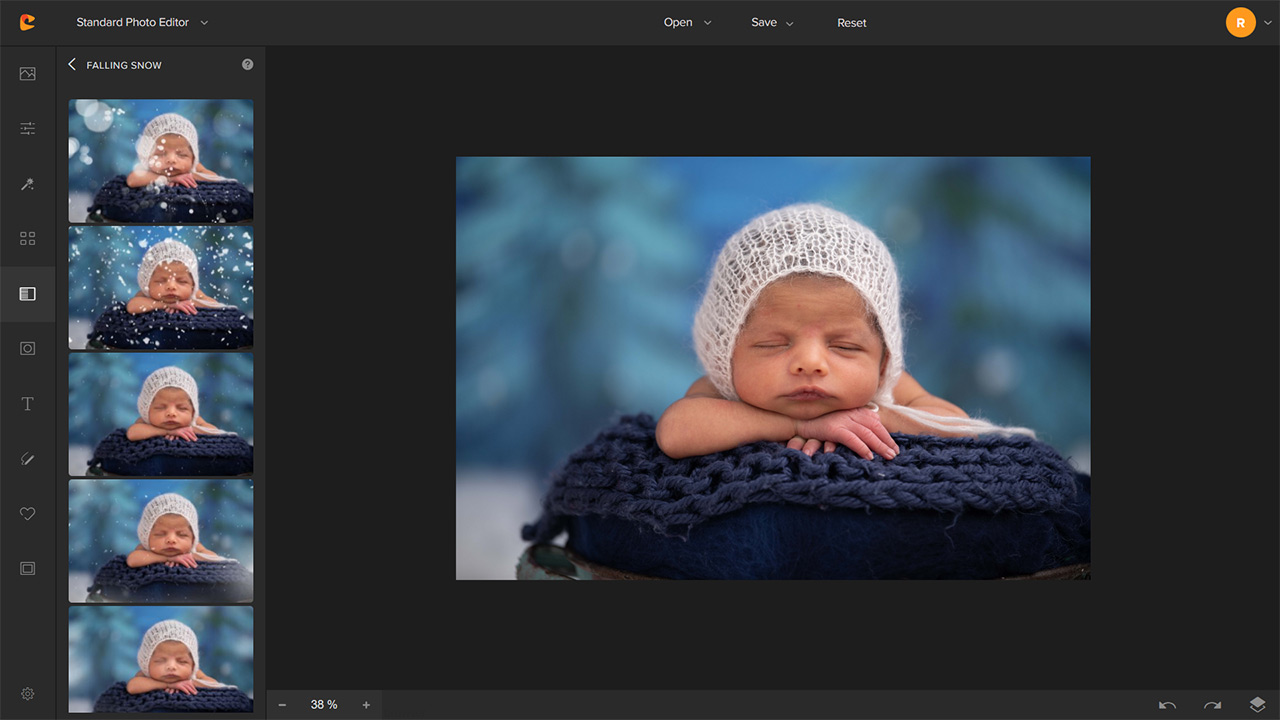
Task: Open the settings gear icon
Action: coord(27,694)
